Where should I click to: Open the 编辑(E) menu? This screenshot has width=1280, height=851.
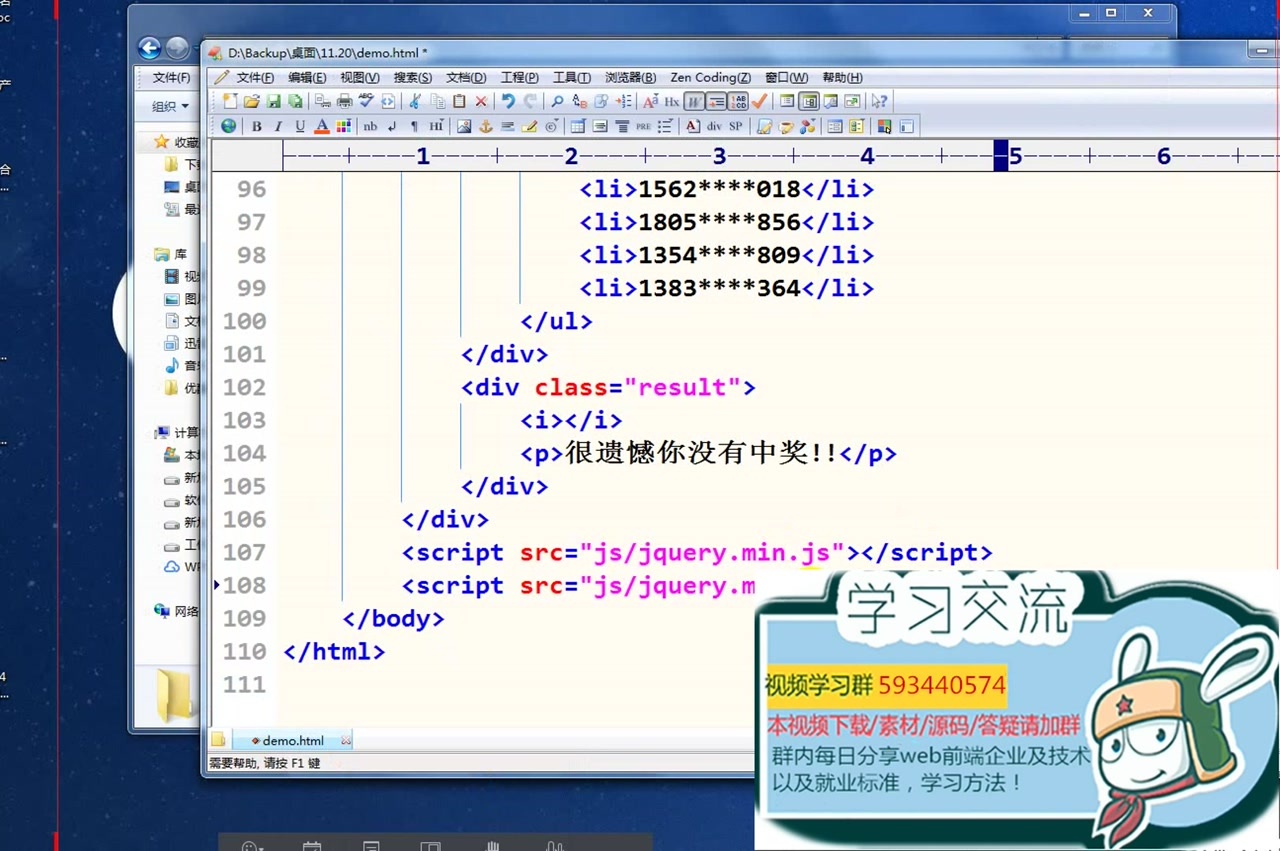click(307, 77)
